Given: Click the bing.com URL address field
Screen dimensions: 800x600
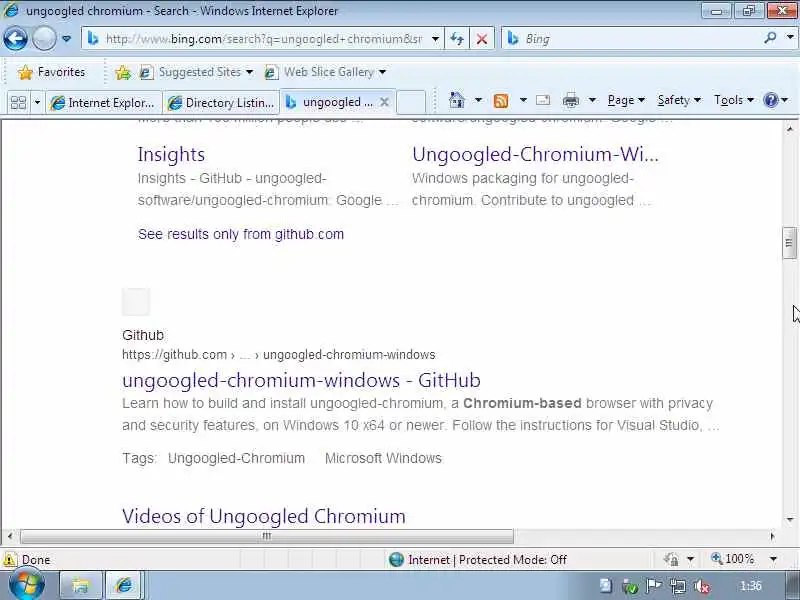Looking at the screenshot, I should tap(263, 39).
